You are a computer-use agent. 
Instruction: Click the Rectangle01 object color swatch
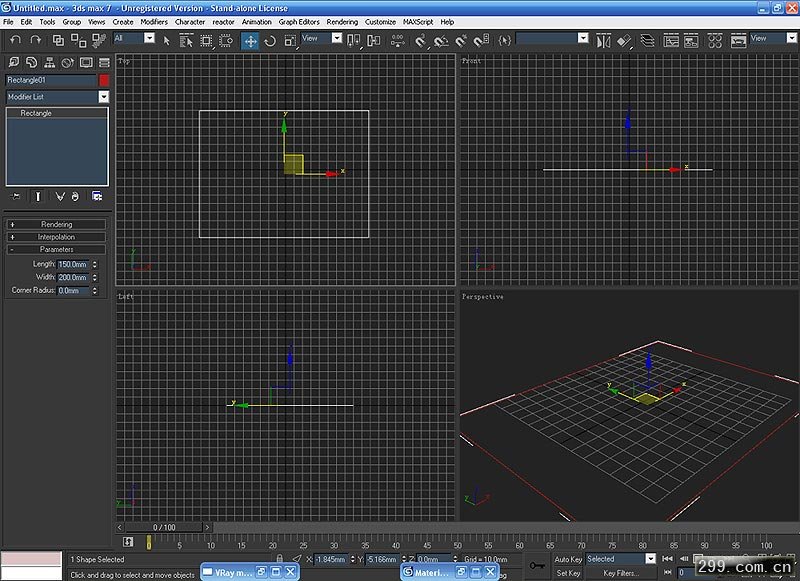click(x=104, y=80)
